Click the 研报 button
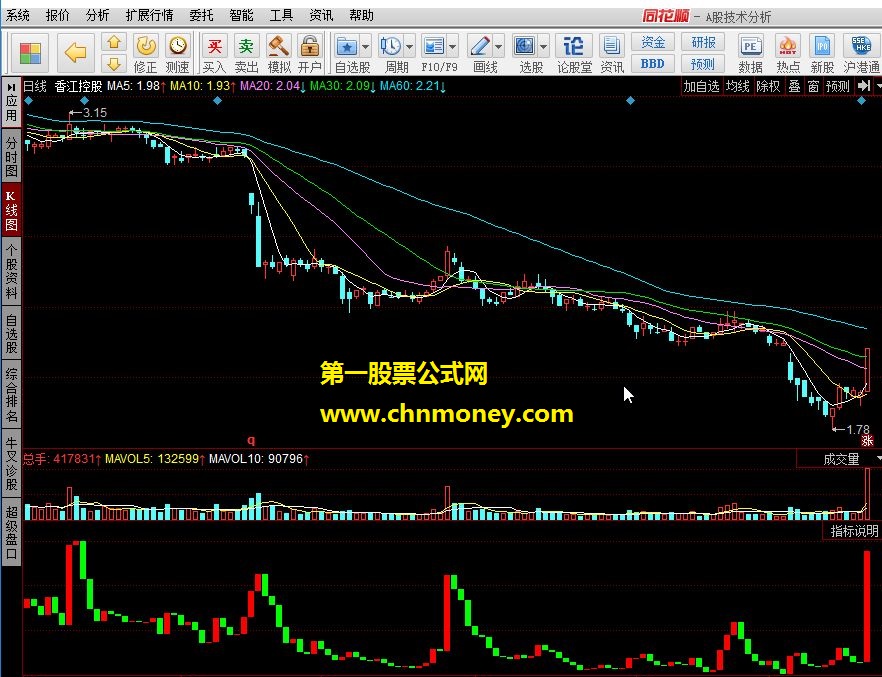882x677 pixels. [703, 42]
